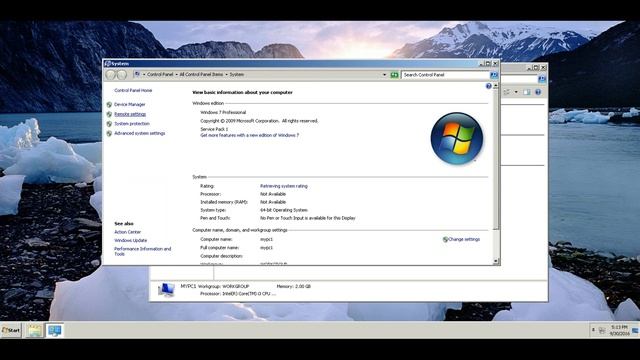Open the Explorer folder taskbar icon
The image size is (640, 360).
point(35,330)
